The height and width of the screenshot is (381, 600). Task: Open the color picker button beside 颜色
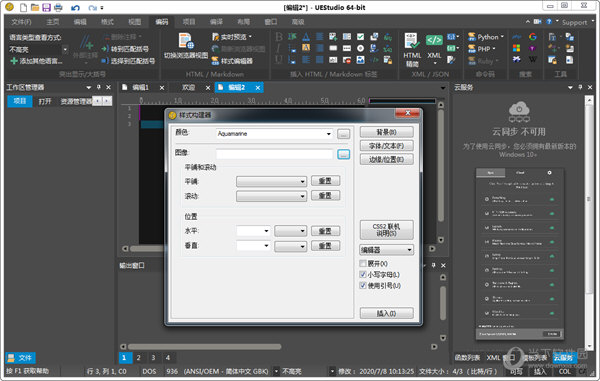point(344,134)
